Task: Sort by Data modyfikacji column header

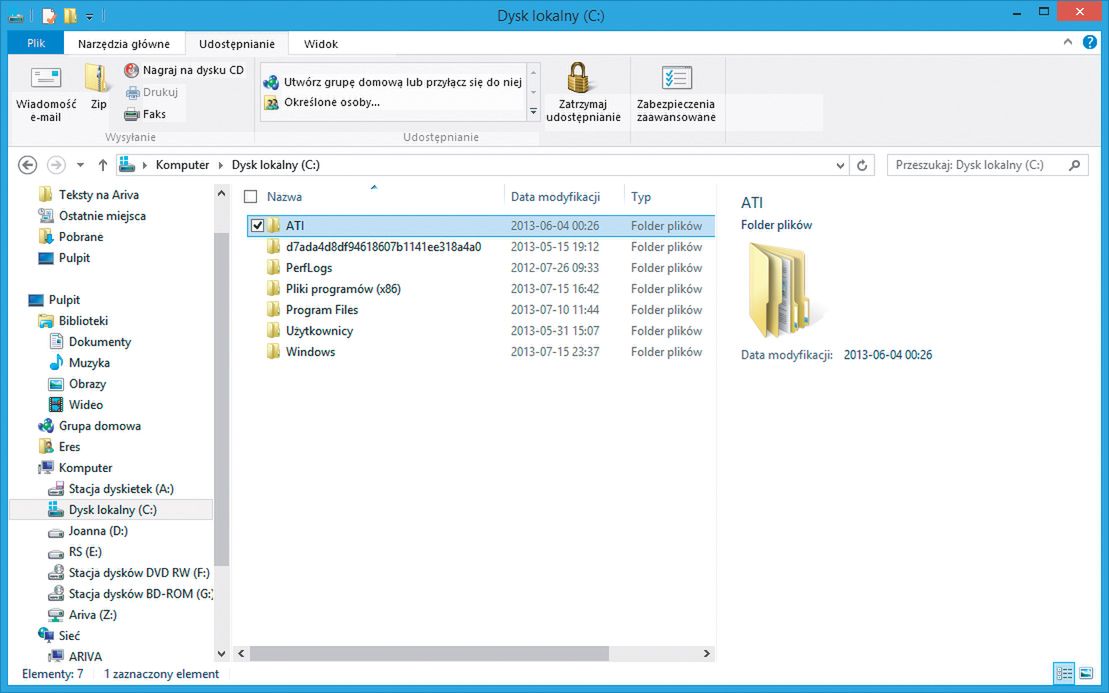Action: [555, 197]
